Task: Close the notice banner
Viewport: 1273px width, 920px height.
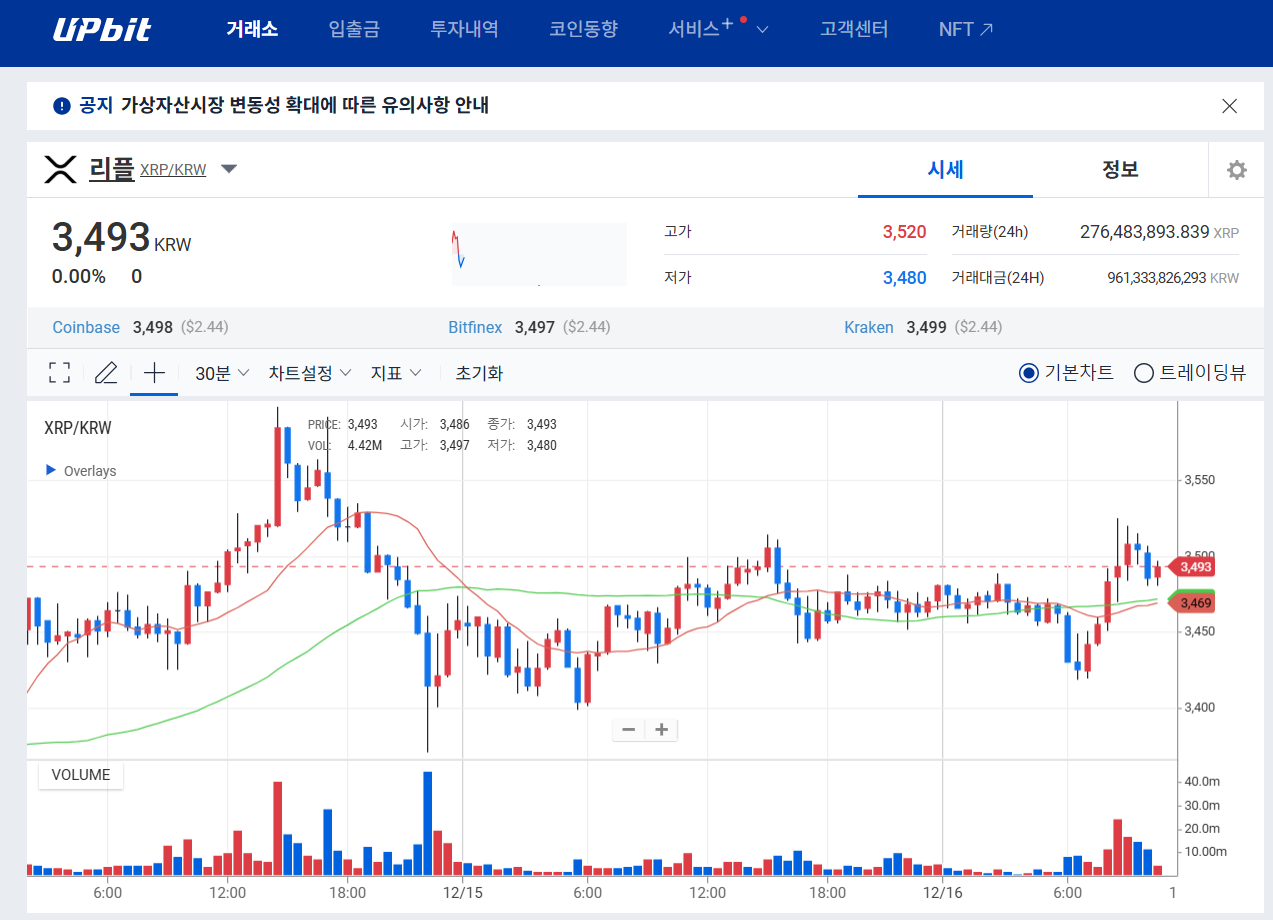Action: [x=1230, y=106]
